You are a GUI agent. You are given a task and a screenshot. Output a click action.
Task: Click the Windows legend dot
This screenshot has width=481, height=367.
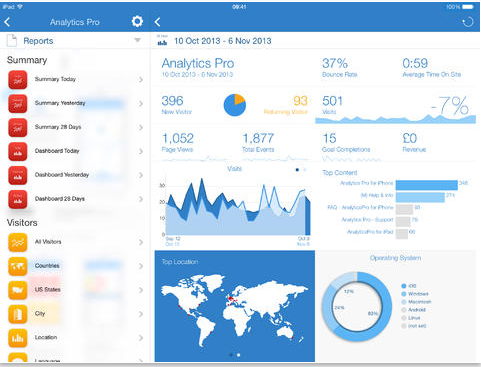(x=404, y=294)
